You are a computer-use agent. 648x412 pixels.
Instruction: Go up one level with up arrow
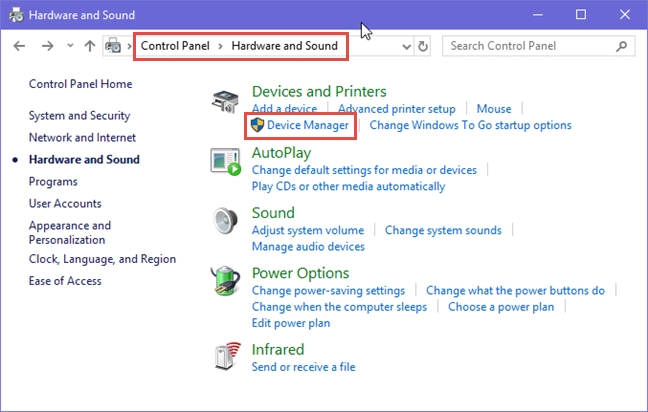coord(90,46)
